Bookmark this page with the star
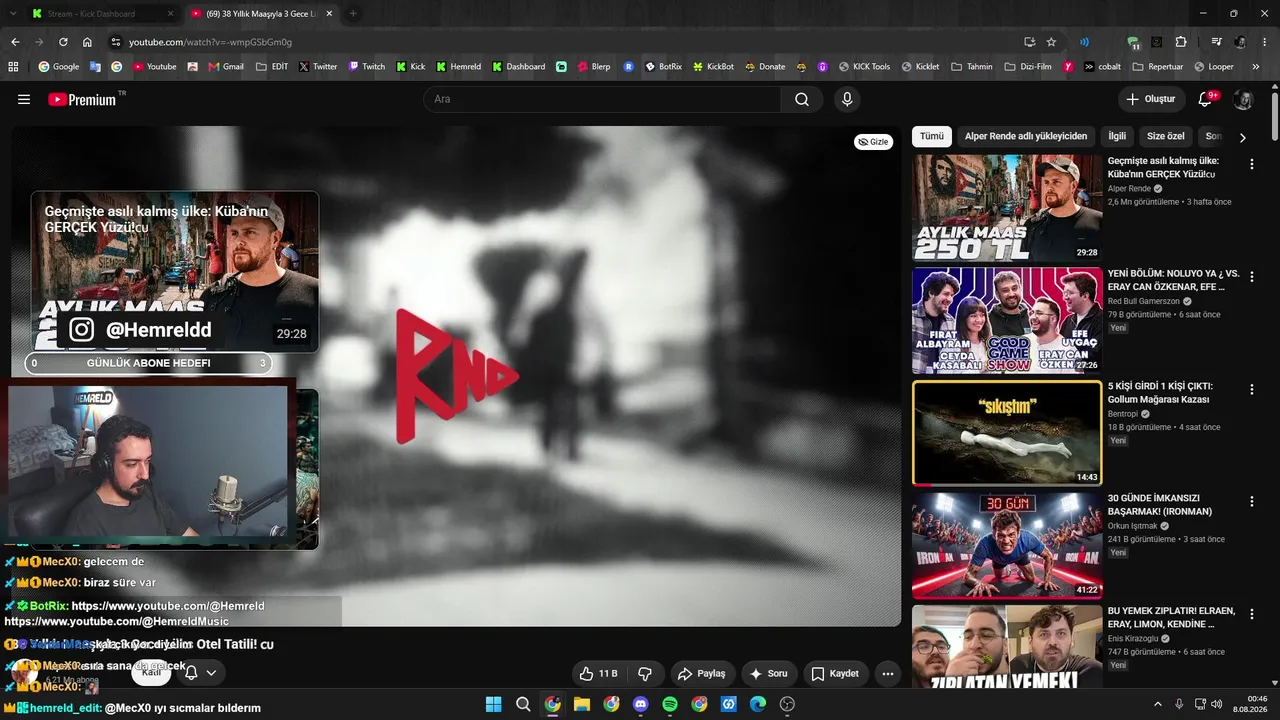The image size is (1280, 720). 1051,42
